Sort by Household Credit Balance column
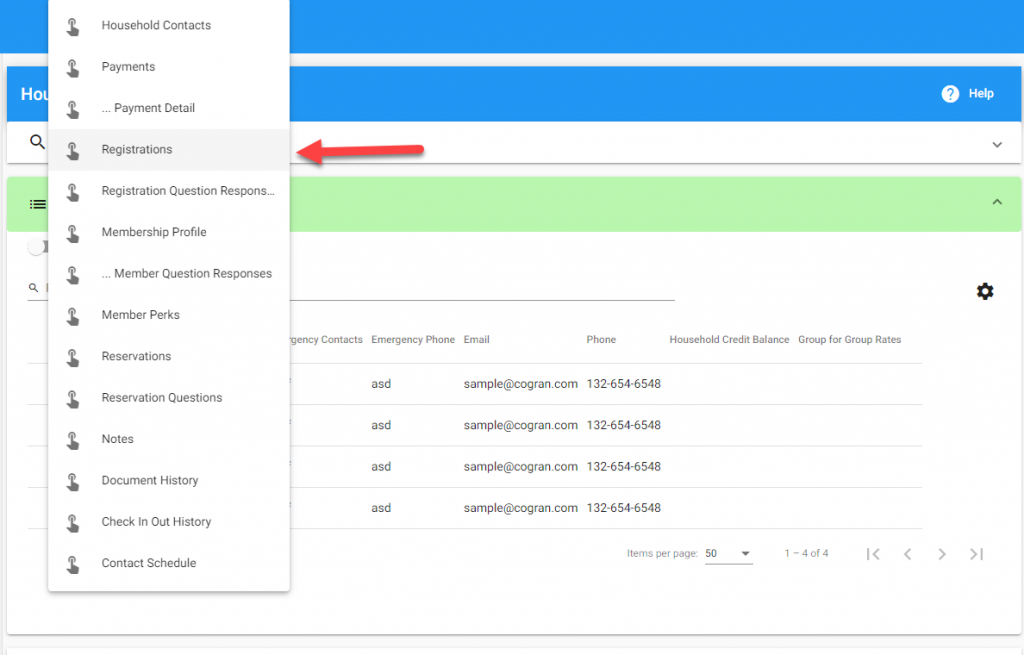Image resolution: width=1024 pixels, height=655 pixels. 729,340
